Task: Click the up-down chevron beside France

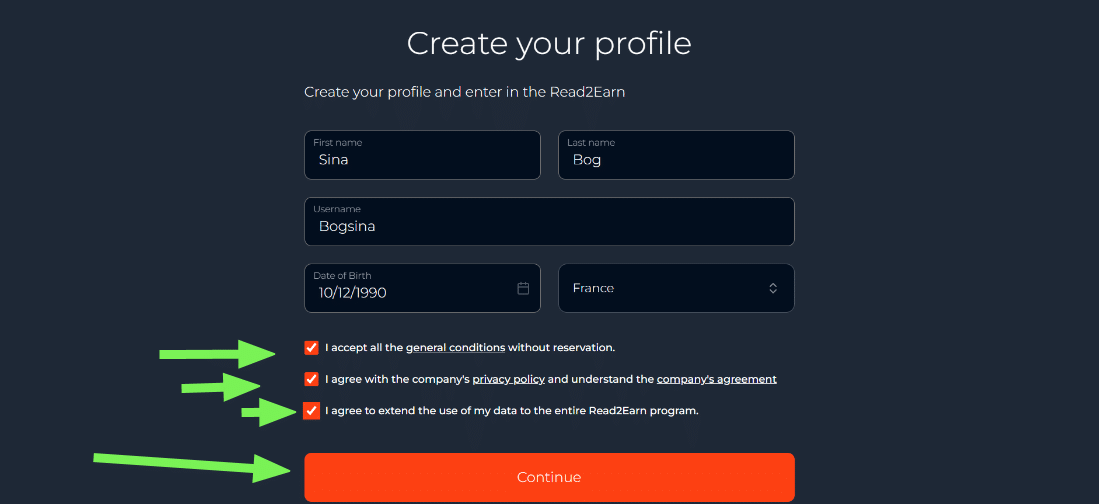Action: (773, 288)
